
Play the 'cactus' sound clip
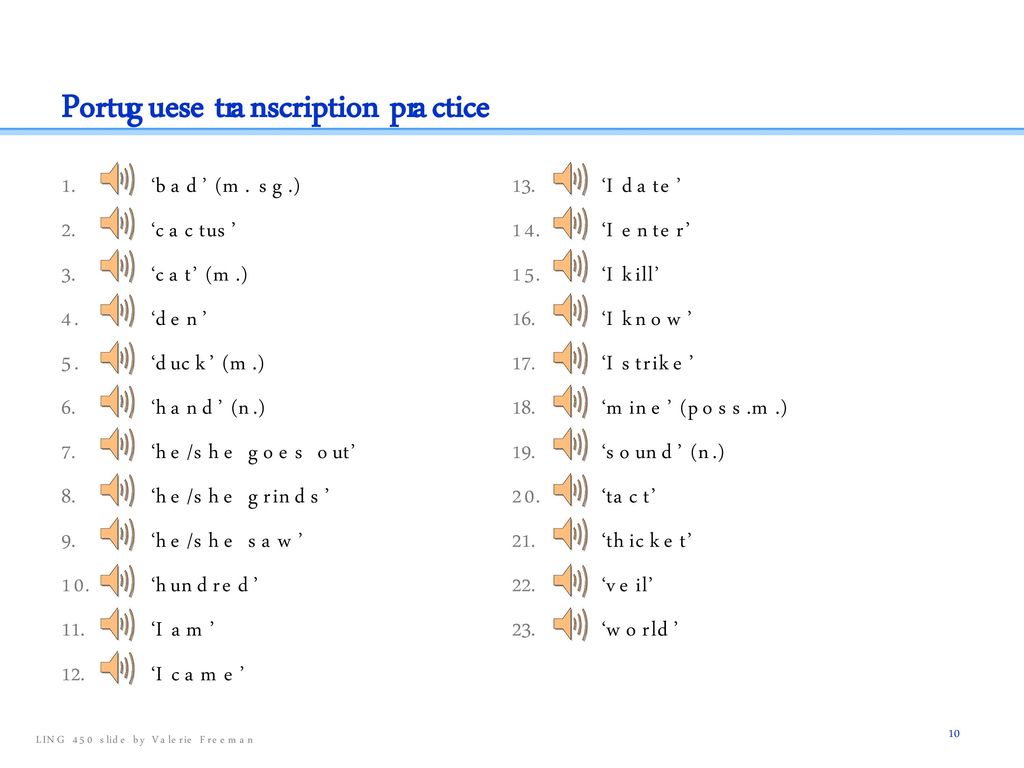pos(118,223)
